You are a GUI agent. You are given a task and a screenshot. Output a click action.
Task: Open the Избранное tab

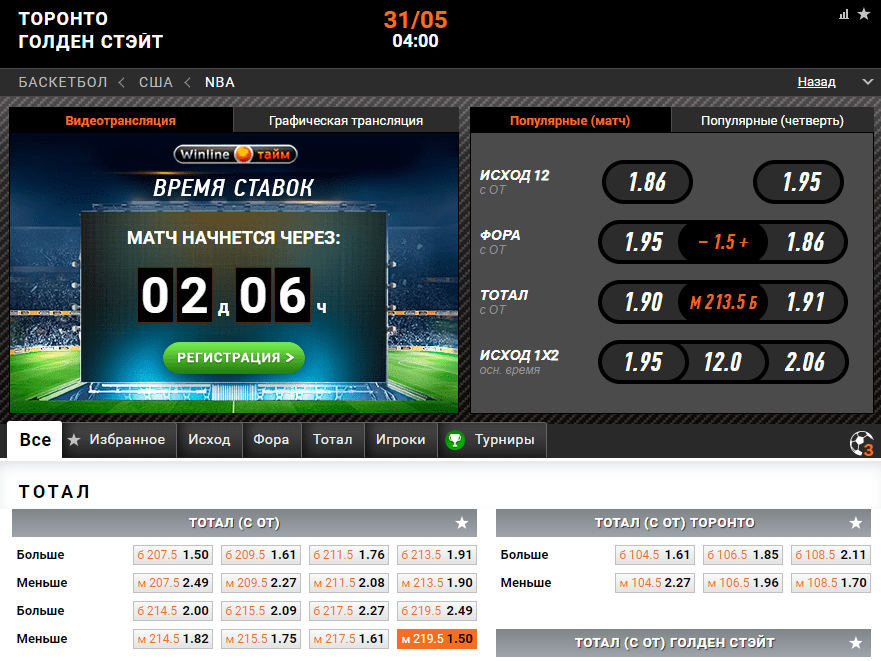point(119,440)
